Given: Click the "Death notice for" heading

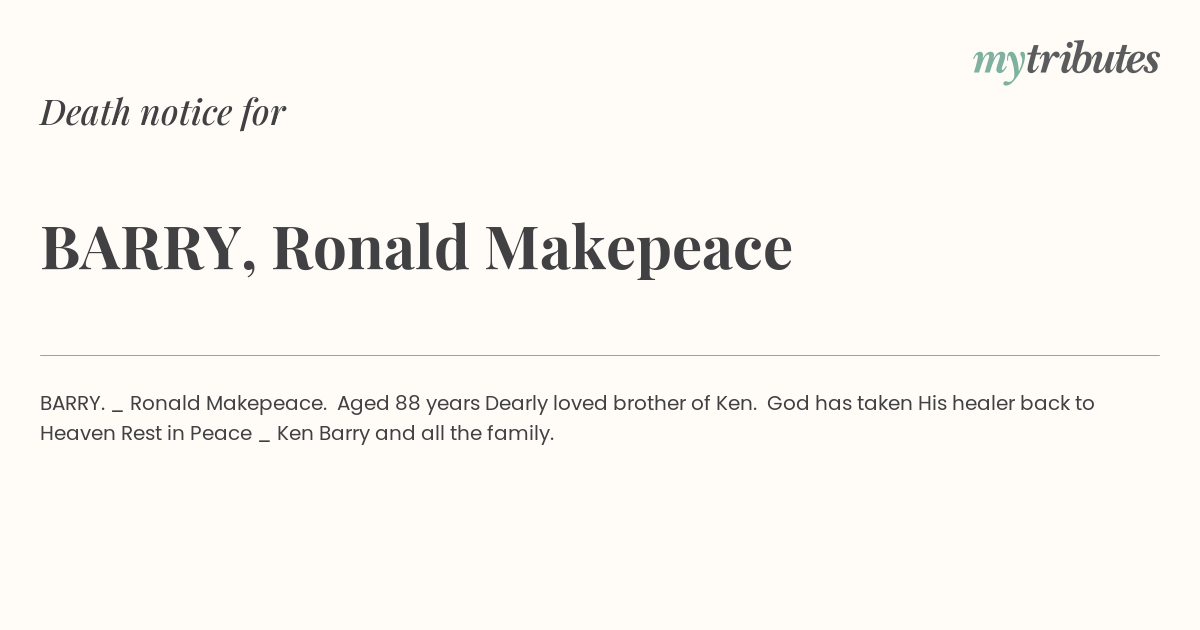Looking at the screenshot, I should point(163,112).
